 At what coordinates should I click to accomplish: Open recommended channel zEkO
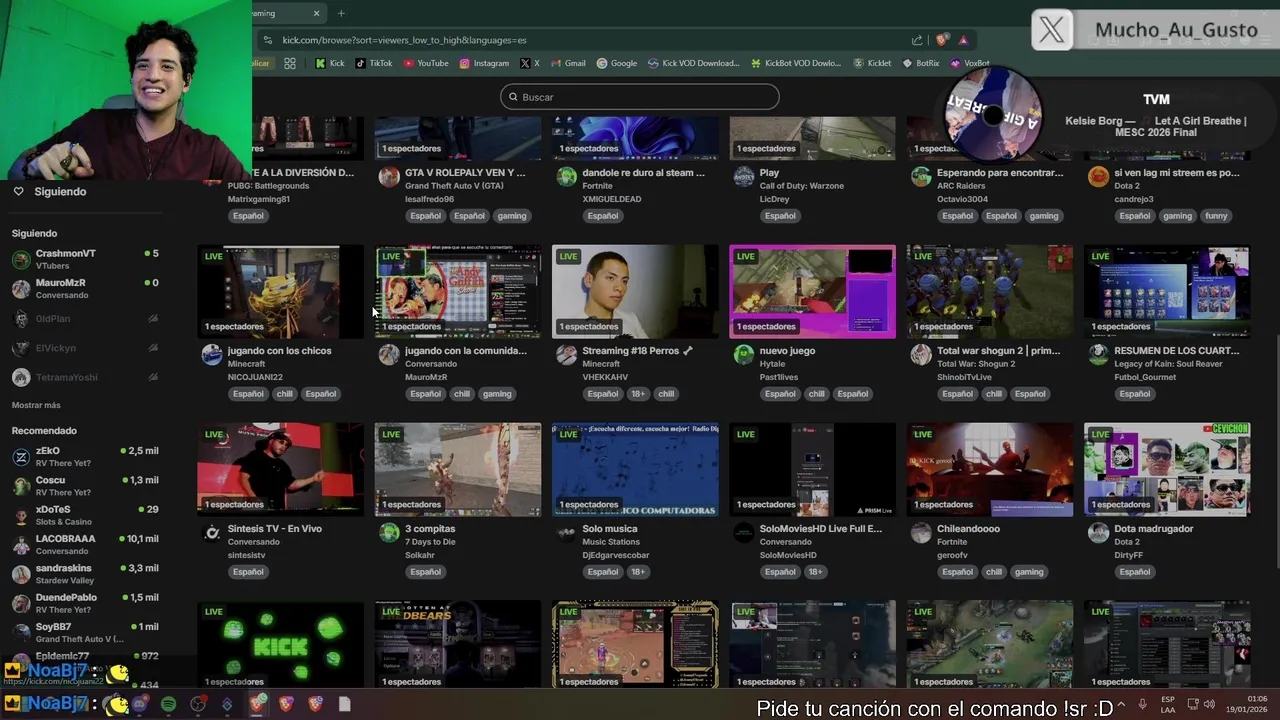coord(85,456)
